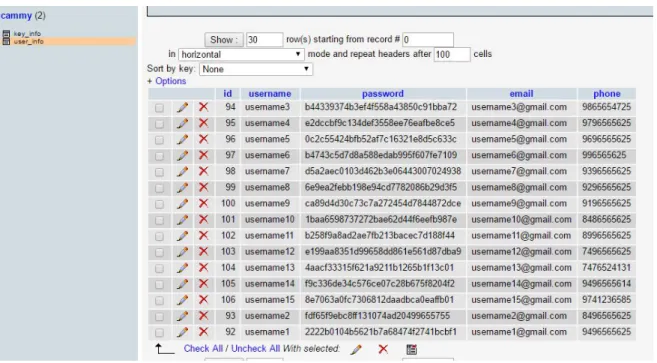
Task: Delete the username6 record
Action: [204, 155]
